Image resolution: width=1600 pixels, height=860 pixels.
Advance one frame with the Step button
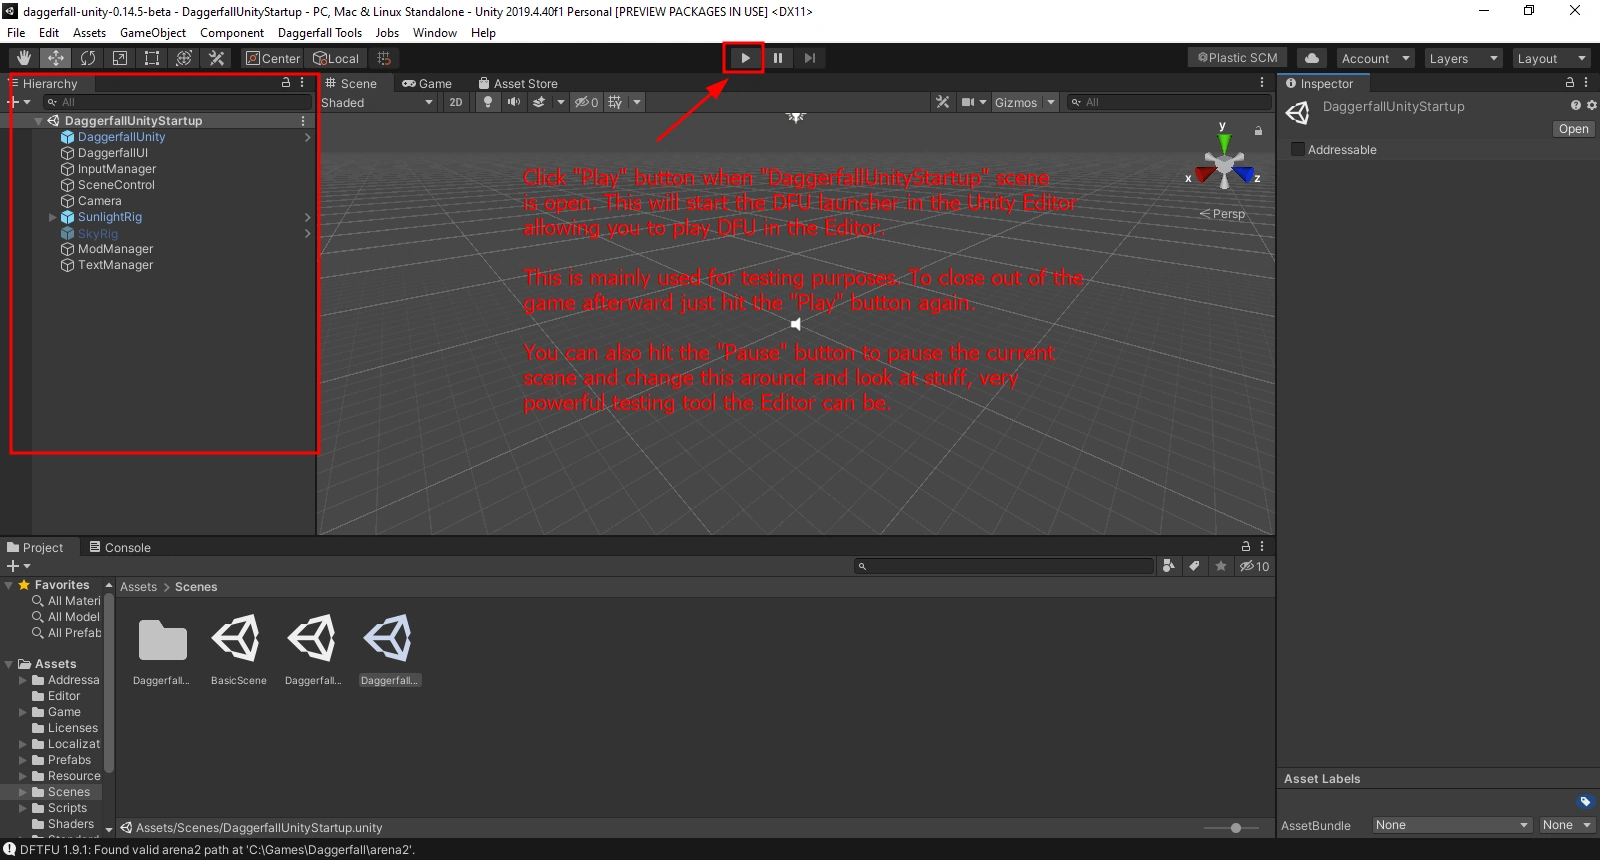tap(810, 58)
